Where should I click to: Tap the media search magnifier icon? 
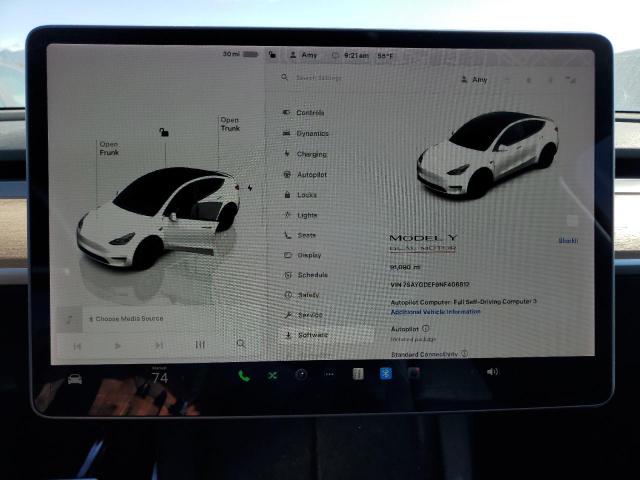tap(241, 343)
